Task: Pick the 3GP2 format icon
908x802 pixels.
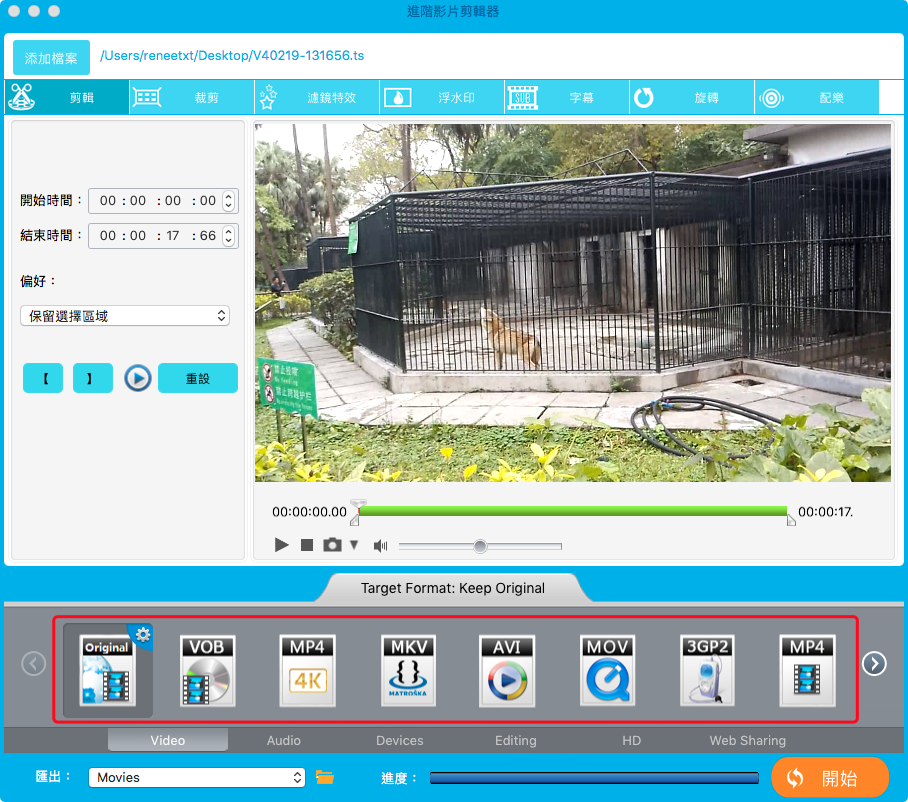Action: [707, 670]
